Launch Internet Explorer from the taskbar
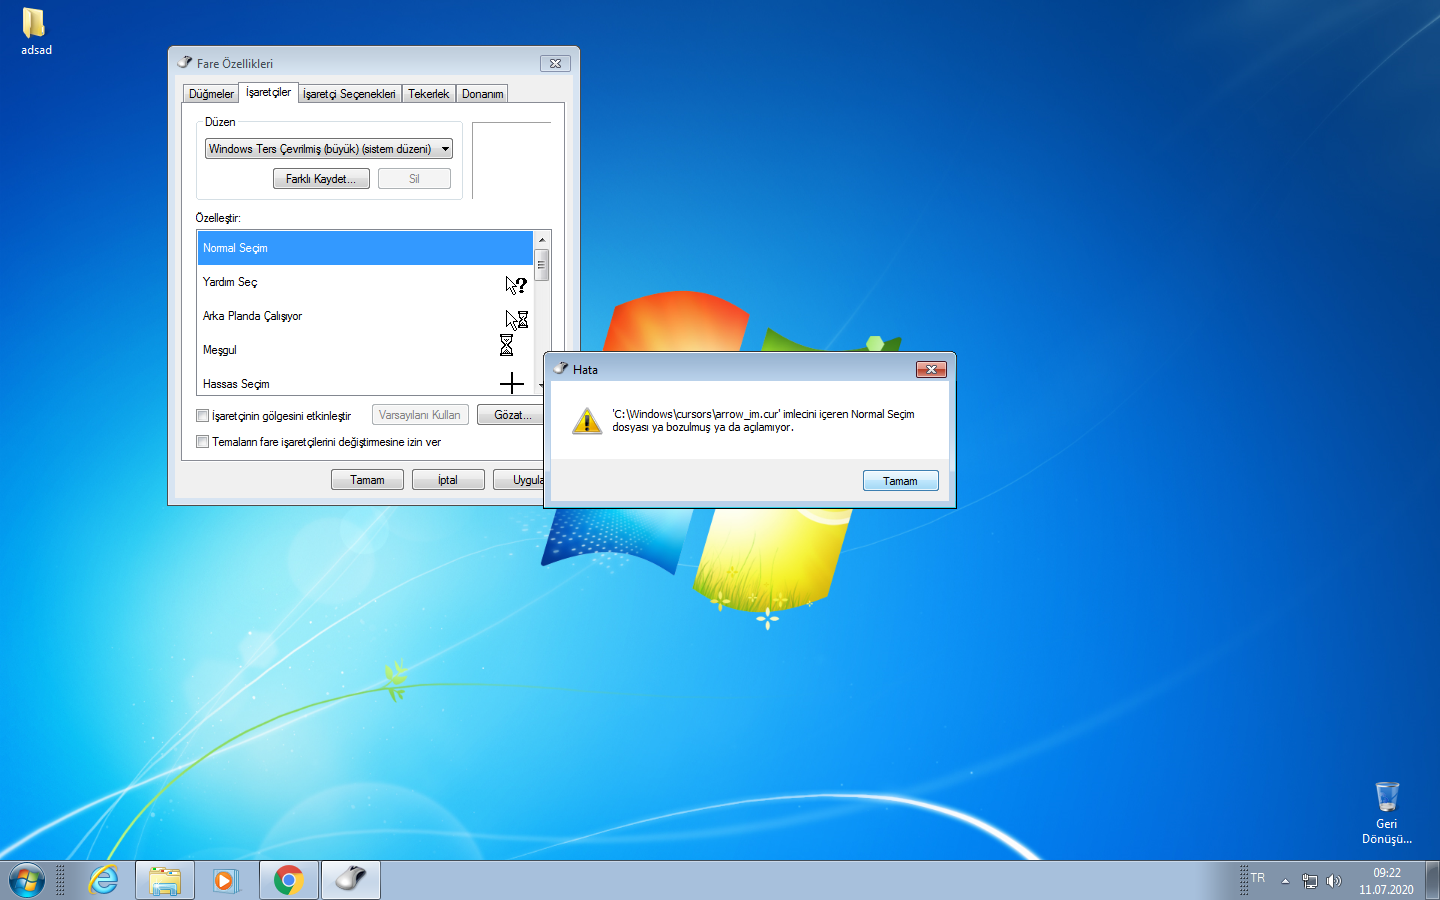1440x900 pixels. [x=104, y=880]
